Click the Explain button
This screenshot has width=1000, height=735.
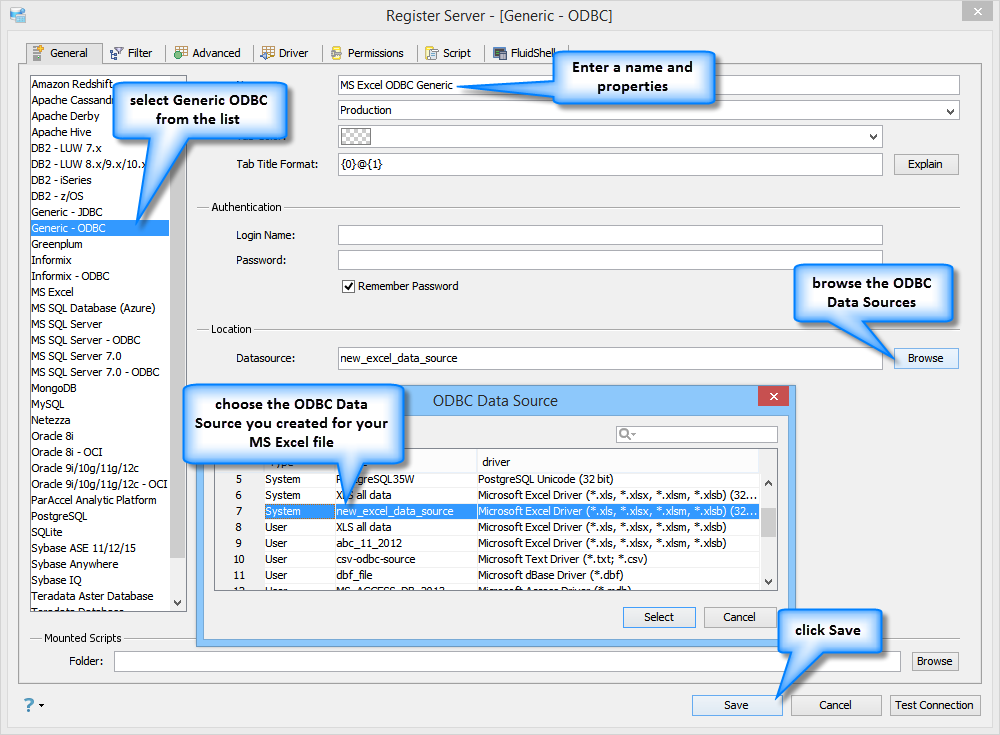(x=925, y=164)
